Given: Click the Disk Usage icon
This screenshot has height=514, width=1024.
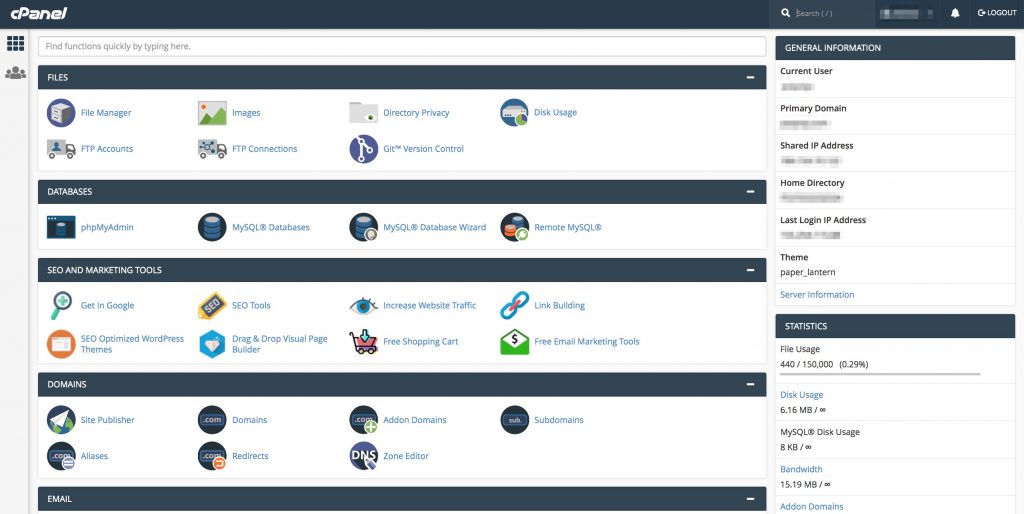Looking at the screenshot, I should tap(514, 113).
